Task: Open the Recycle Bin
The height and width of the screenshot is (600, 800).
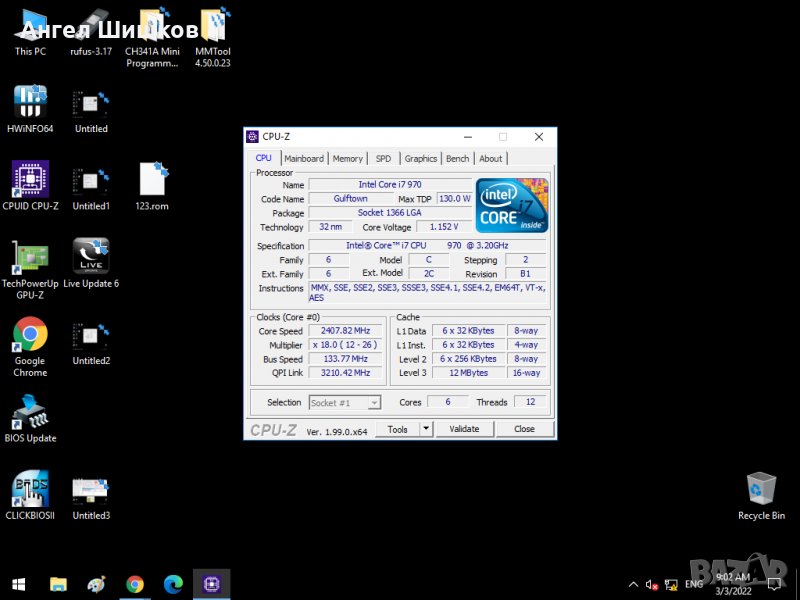Action: click(x=761, y=490)
